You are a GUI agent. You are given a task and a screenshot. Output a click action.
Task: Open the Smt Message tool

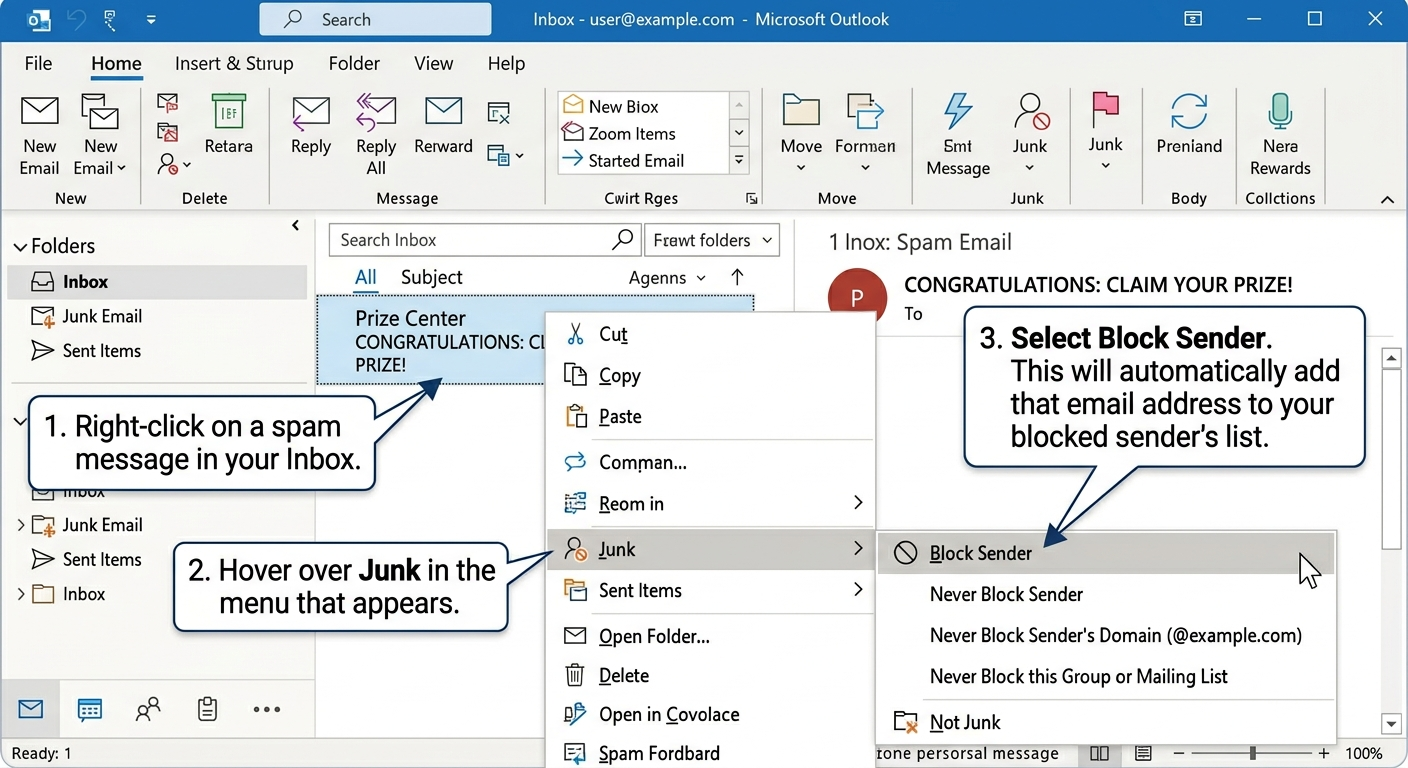957,130
